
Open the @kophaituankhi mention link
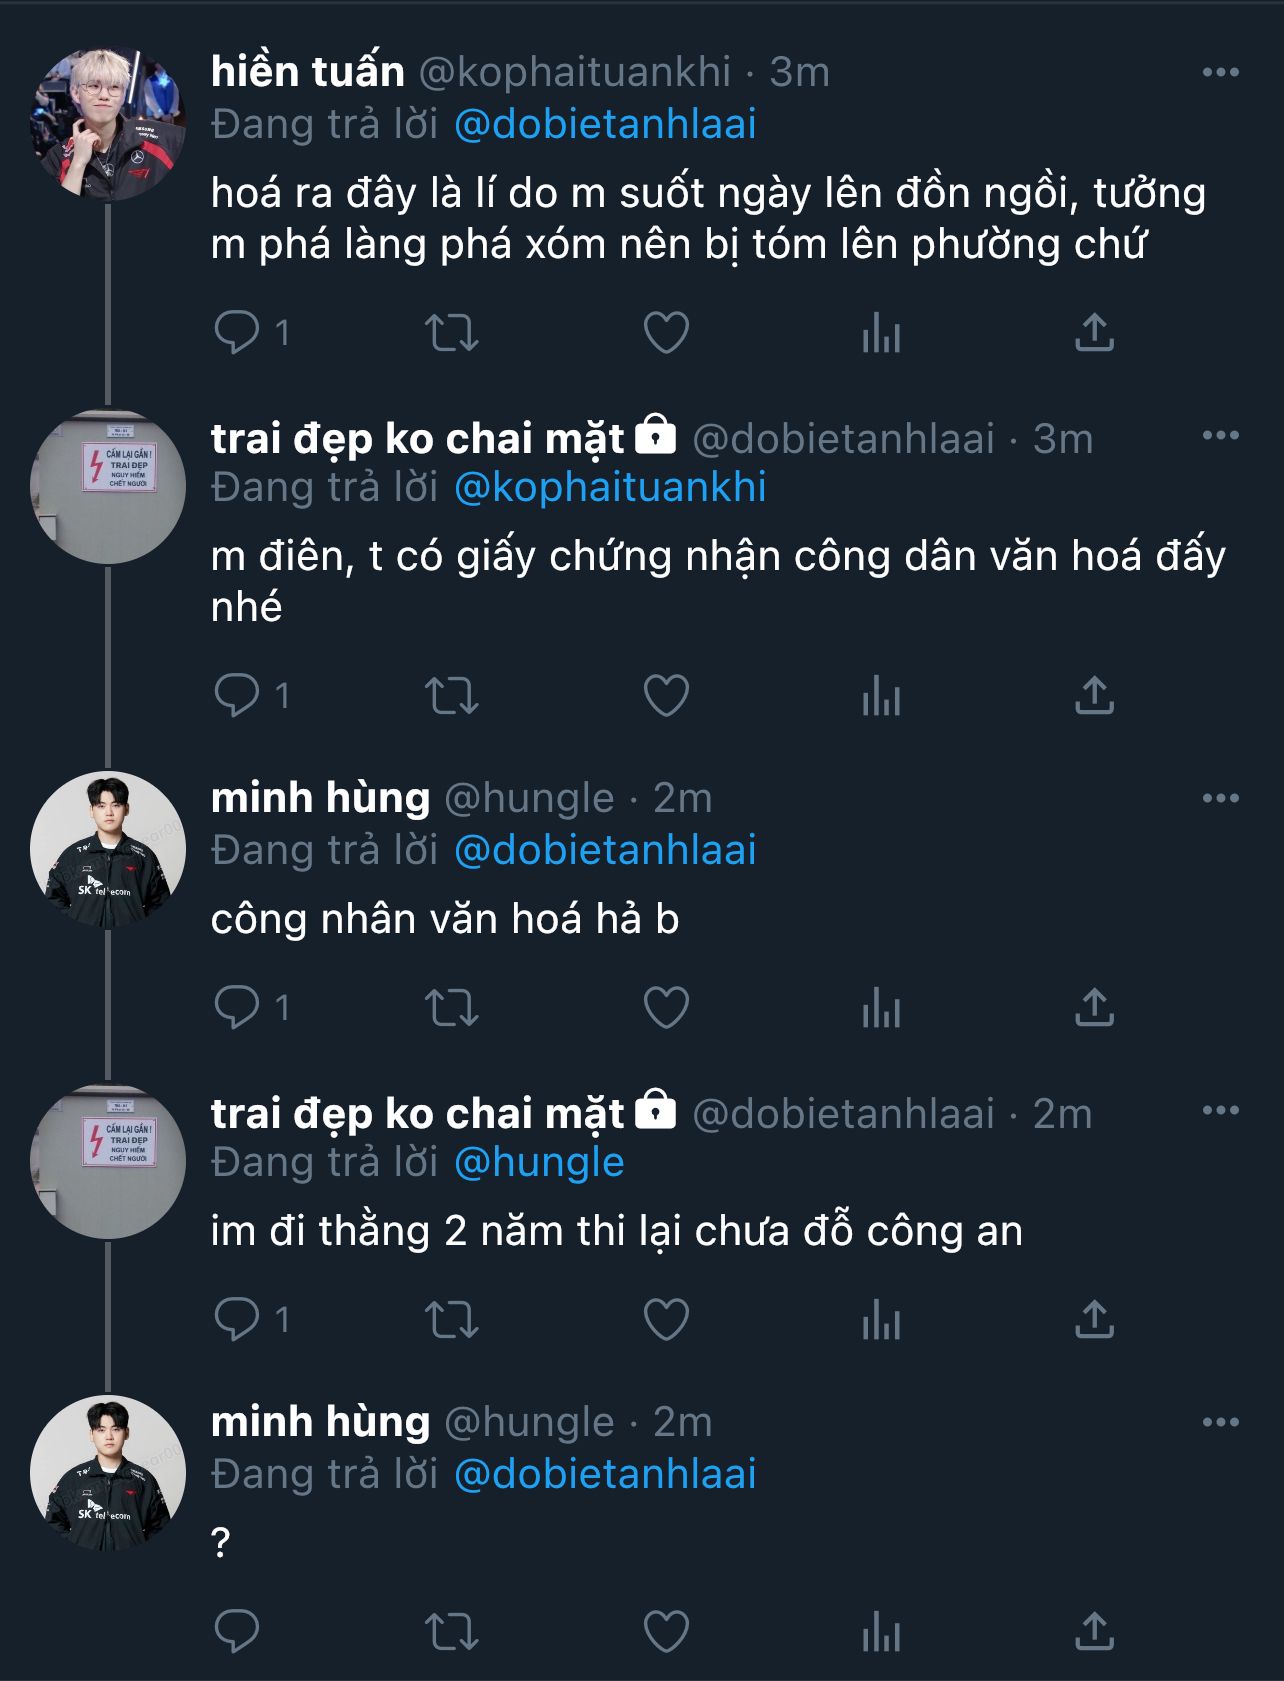[610, 487]
